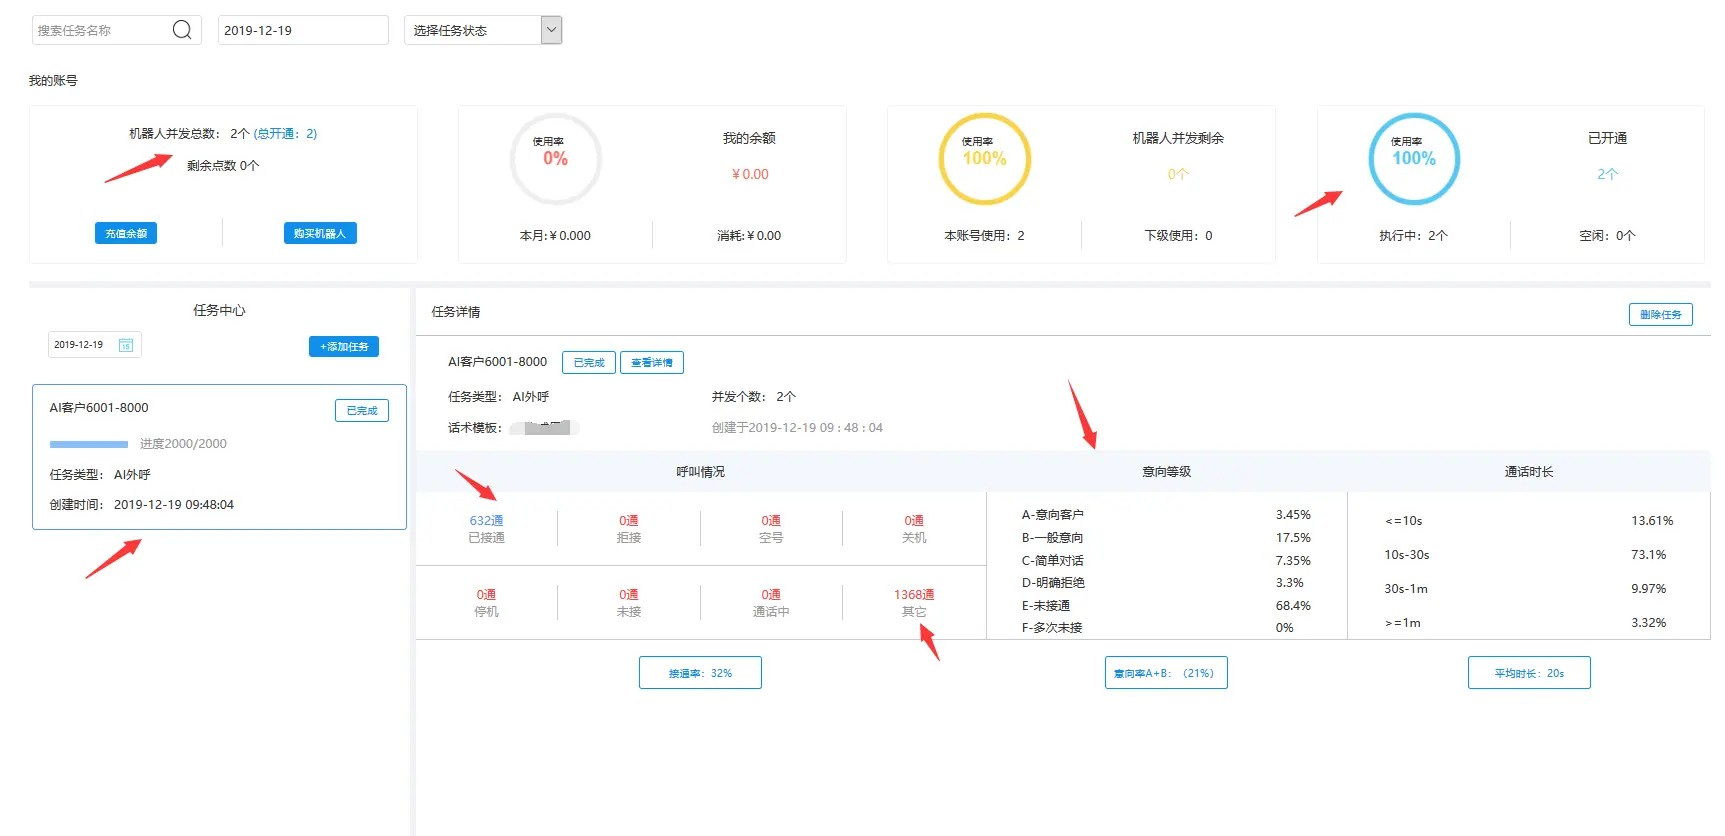Click the 10s-30s duration row

1529,555
